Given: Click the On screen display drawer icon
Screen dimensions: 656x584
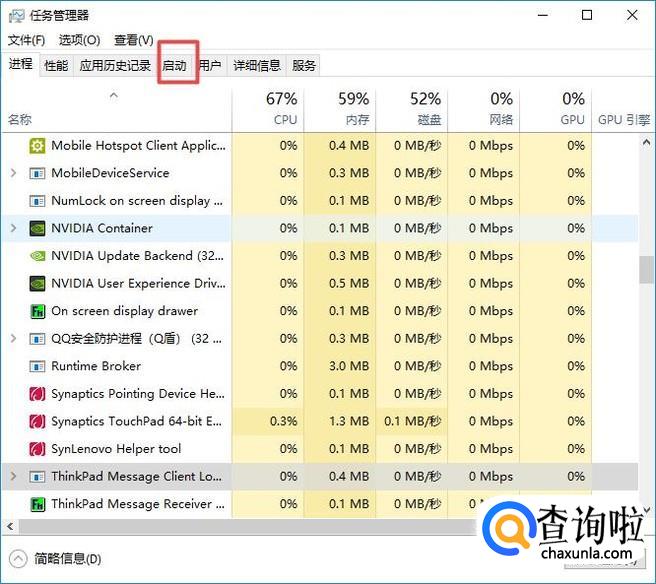Looking at the screenshot, I should pos(37,311).
